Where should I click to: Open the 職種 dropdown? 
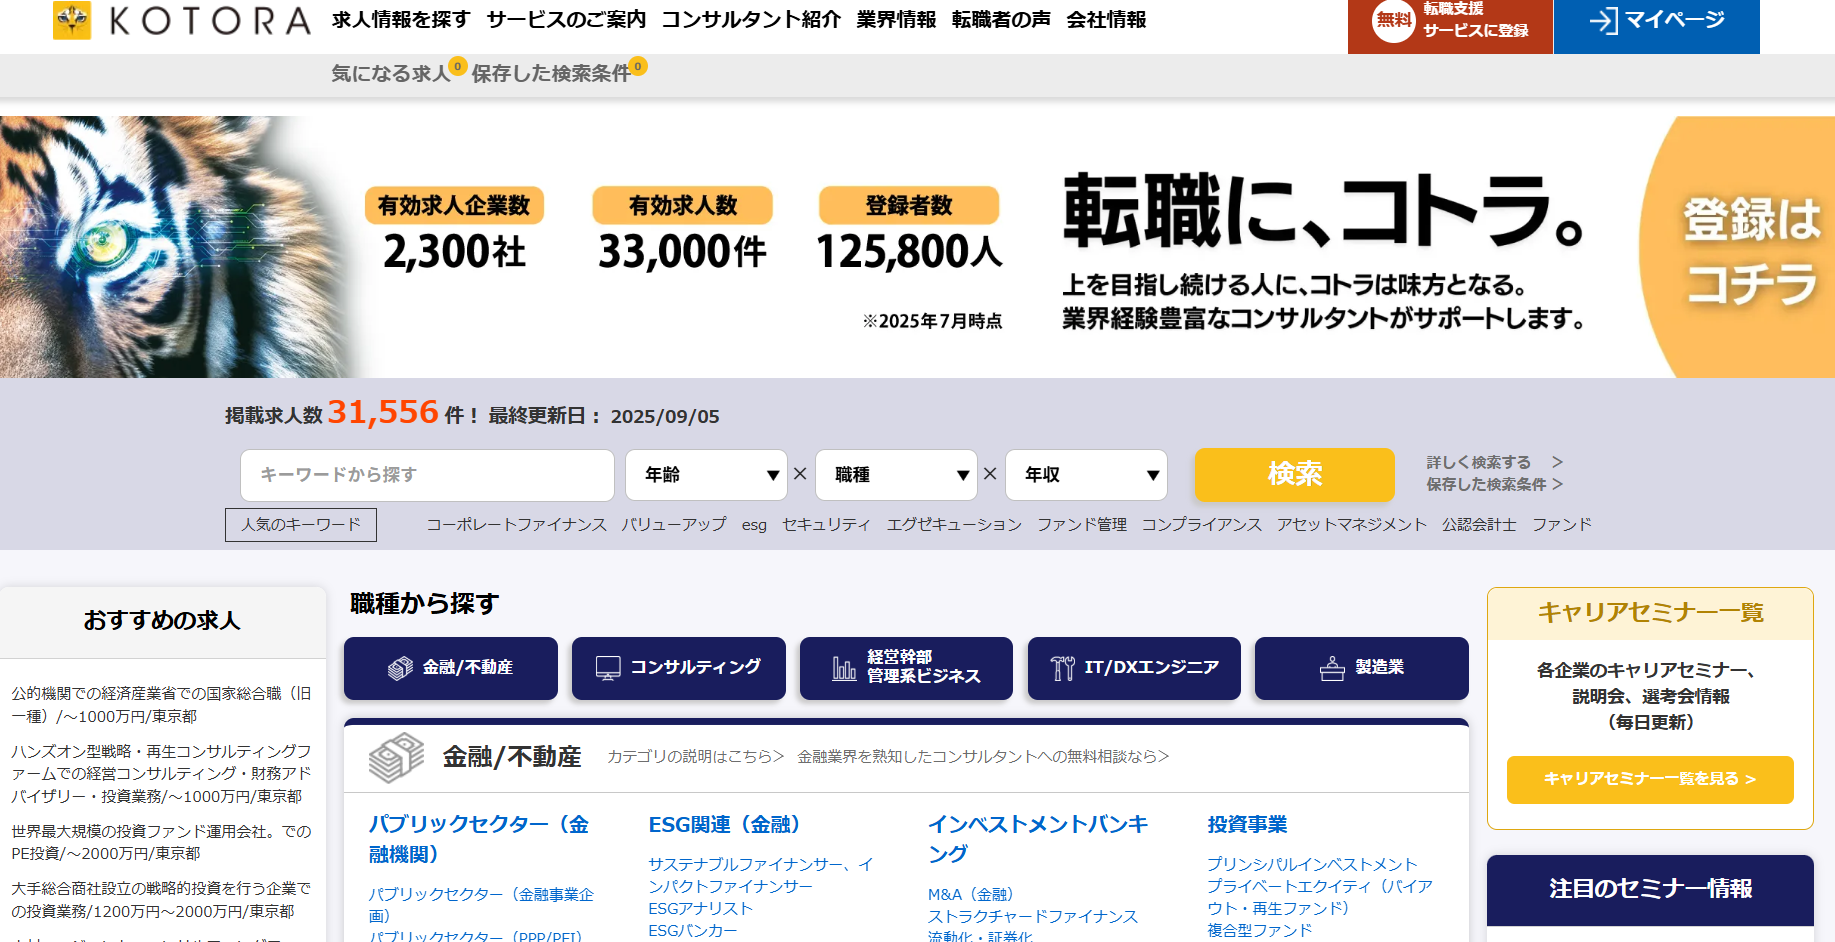coord(897,475)
